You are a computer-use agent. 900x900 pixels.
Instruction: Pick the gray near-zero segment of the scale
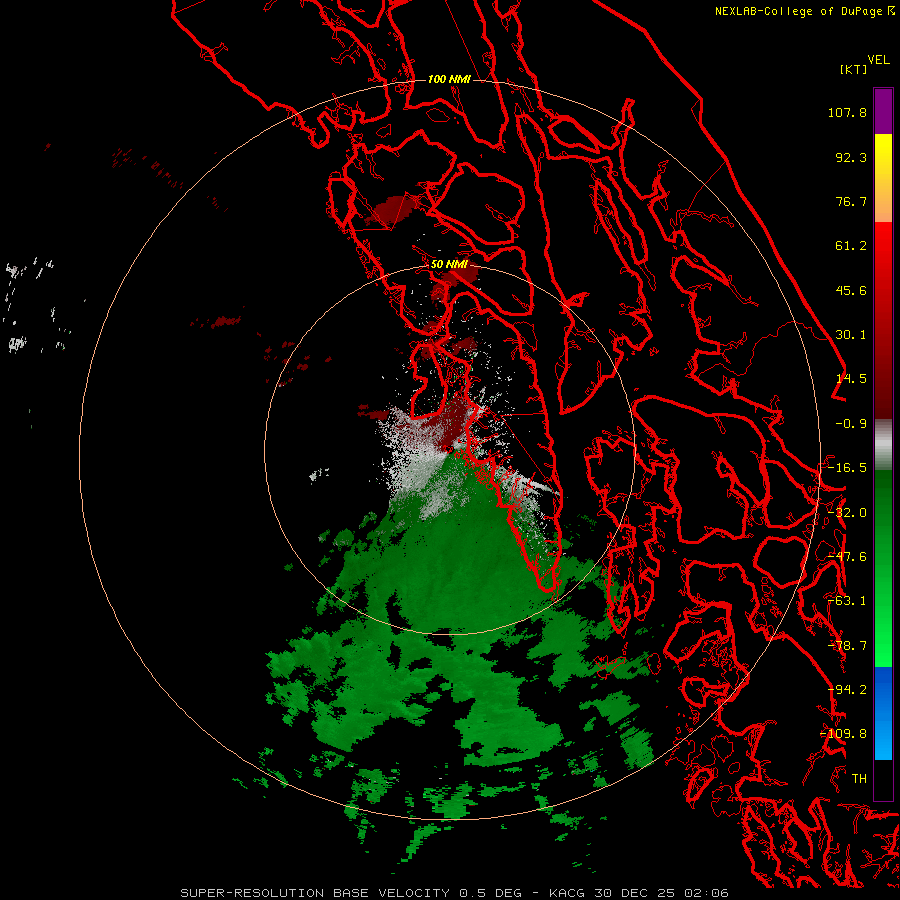coord(883,445)
